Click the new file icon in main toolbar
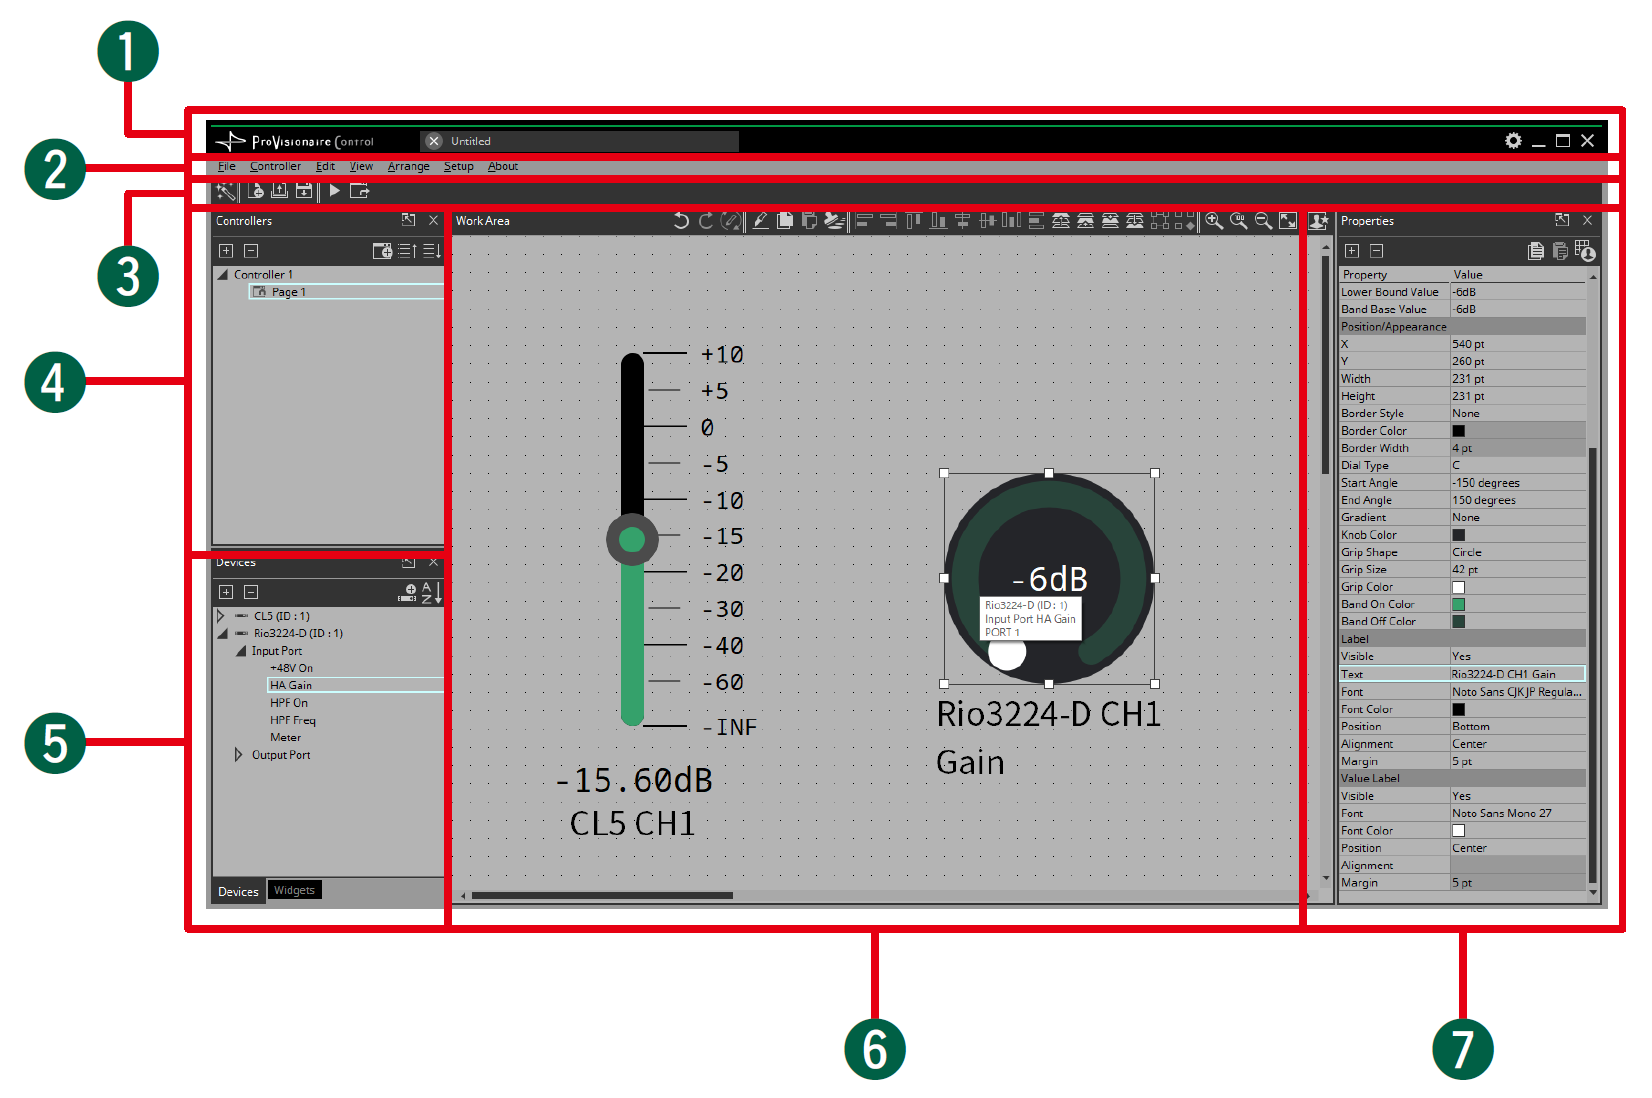1652x1098 pixels. pos(256,190)
